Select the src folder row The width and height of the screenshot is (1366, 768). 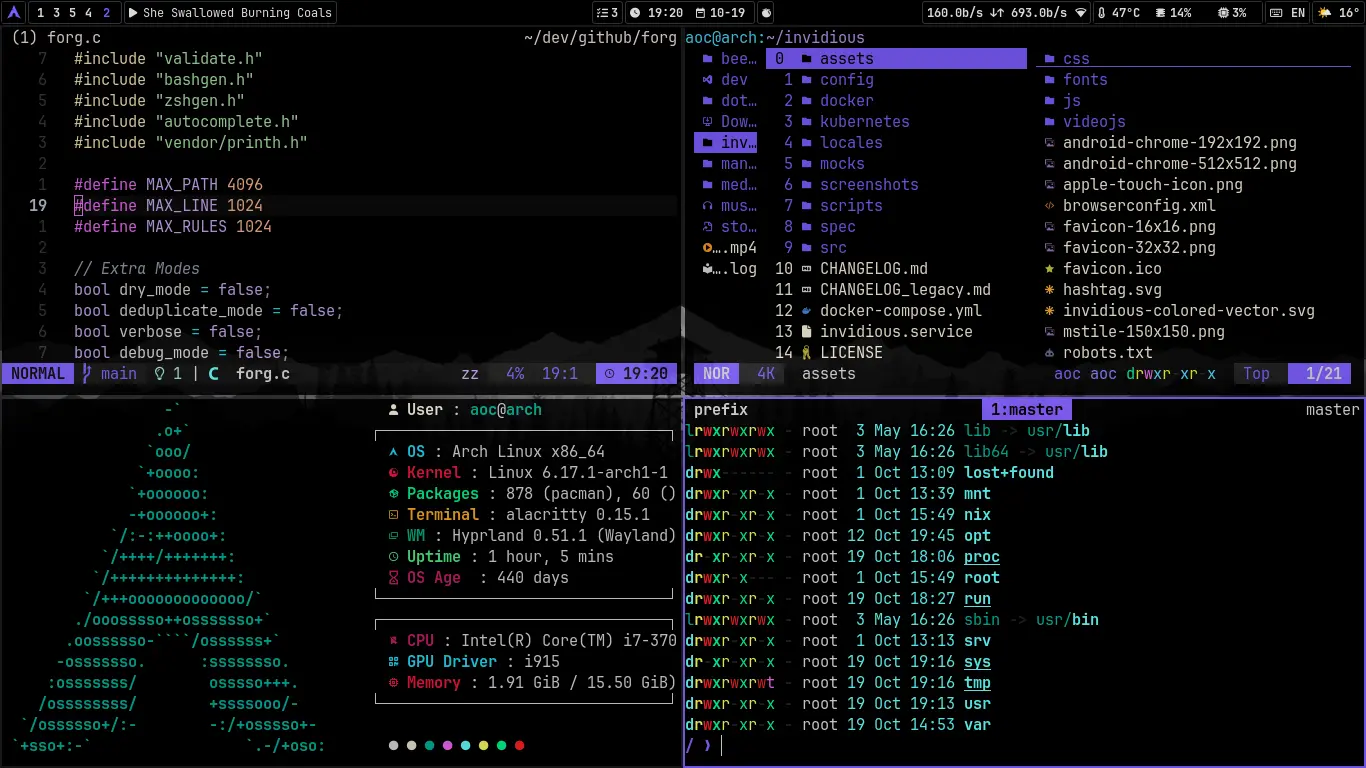[897, 248]
